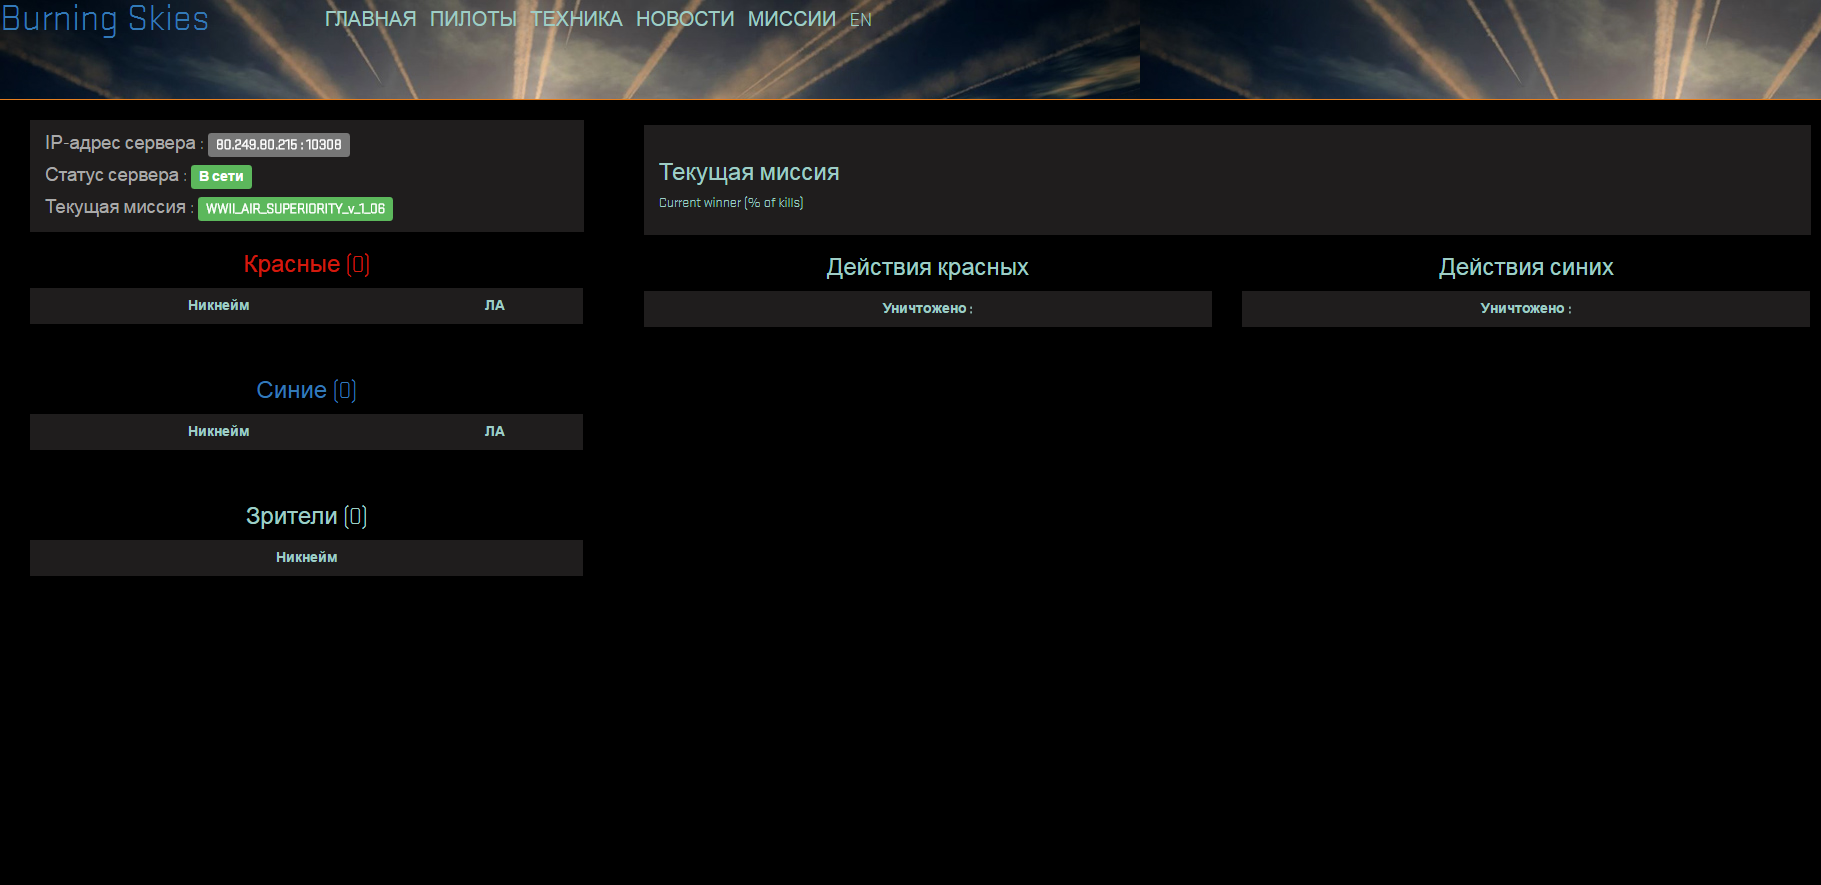Click 'Уничтожено' header under Действия синих

pyautogui.click(x=1525, y=309)
